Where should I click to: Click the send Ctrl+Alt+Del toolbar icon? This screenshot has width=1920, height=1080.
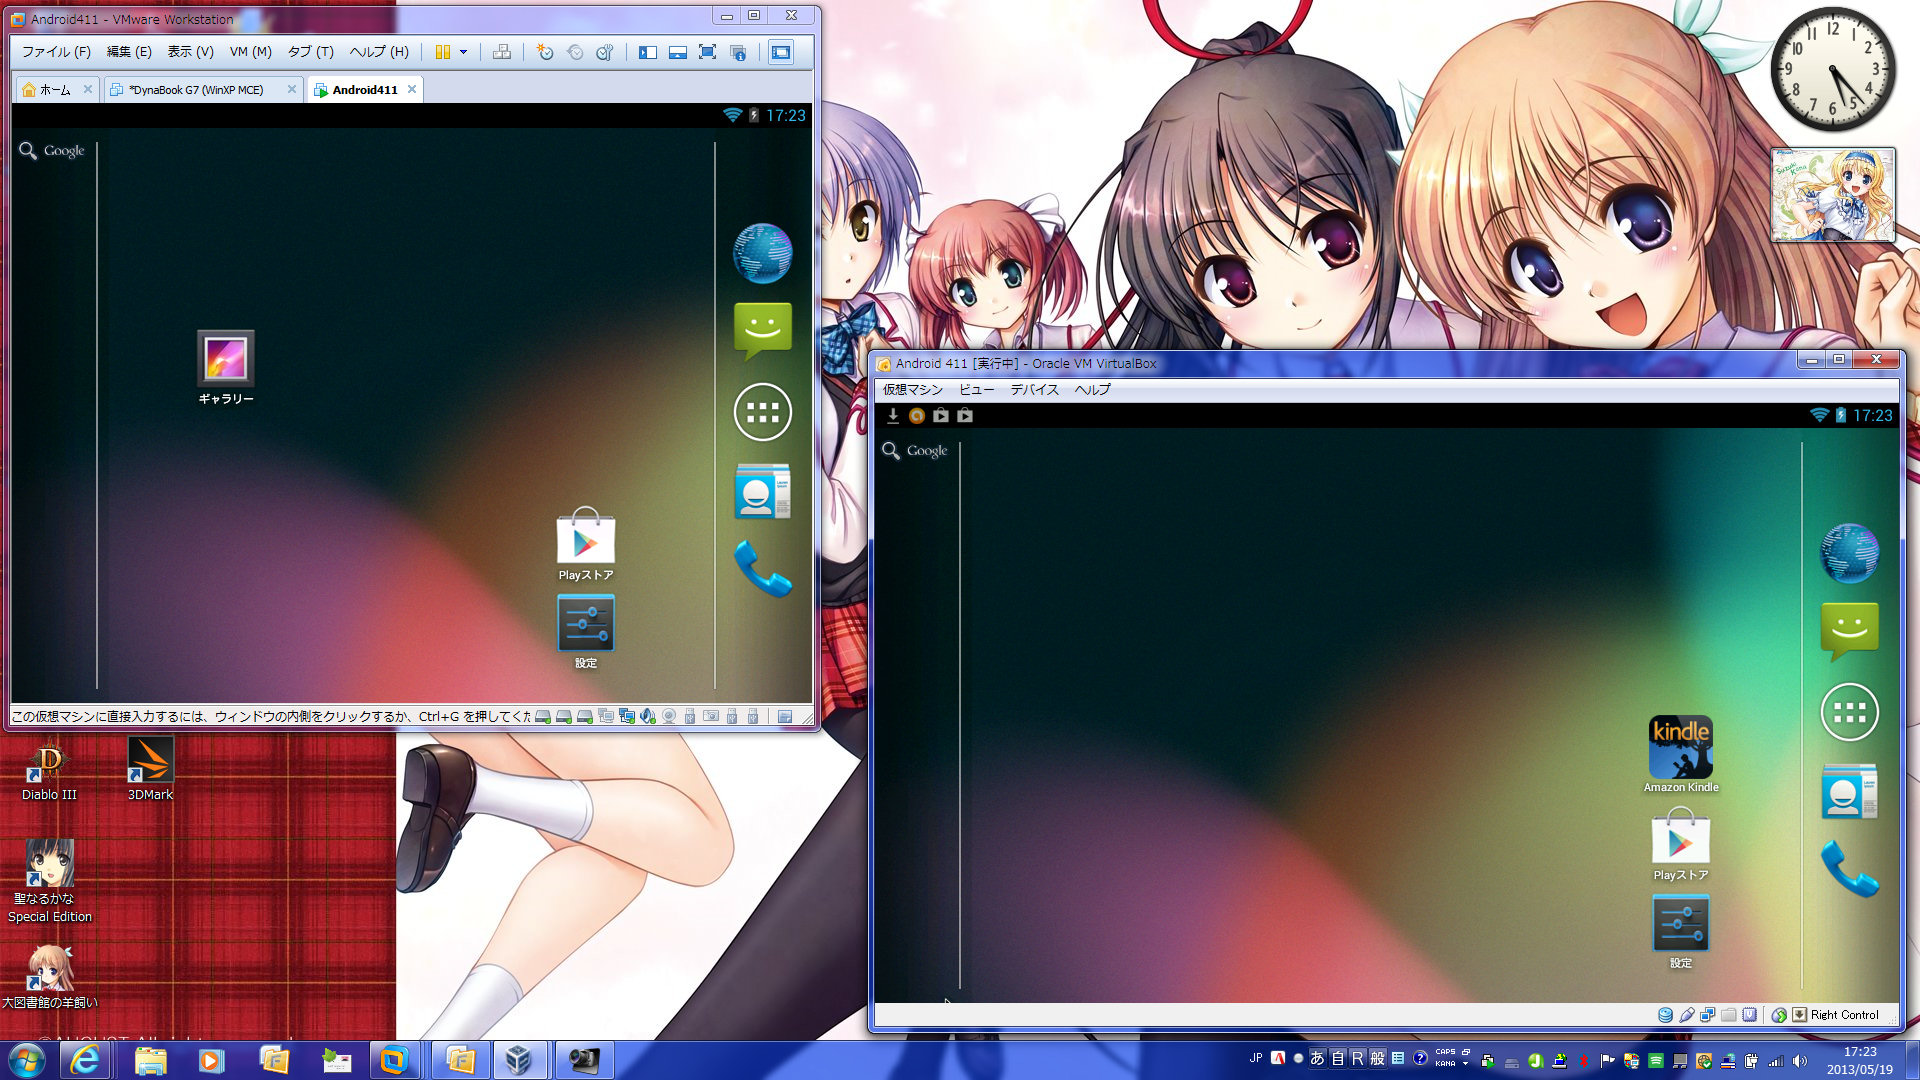point(502,52)
